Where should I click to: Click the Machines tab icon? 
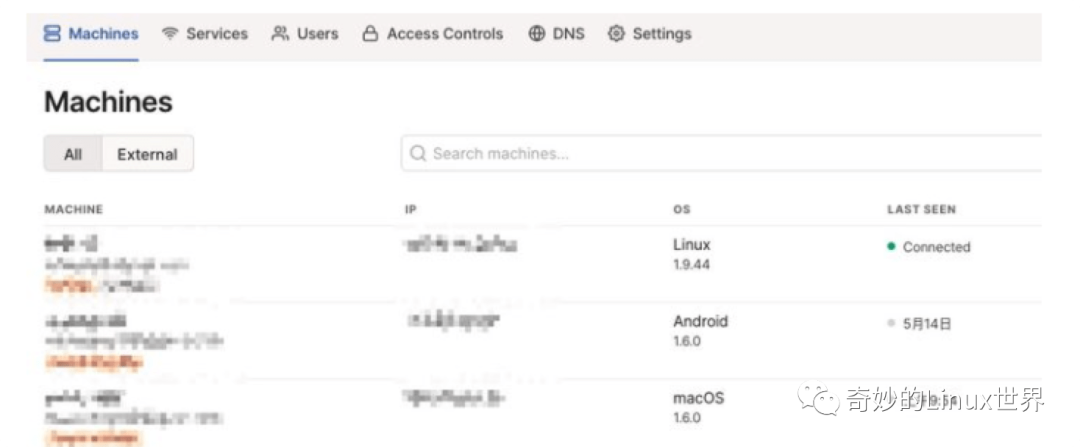52,33
